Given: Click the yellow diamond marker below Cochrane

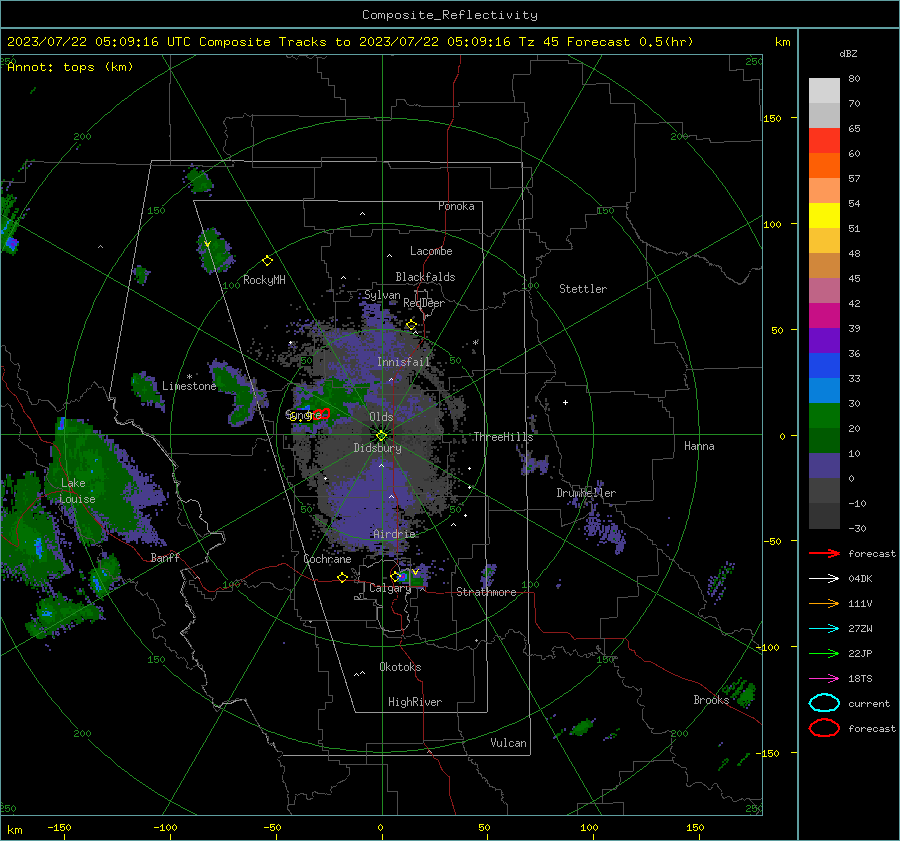Looking at the screenshot, I should point(342,577).
